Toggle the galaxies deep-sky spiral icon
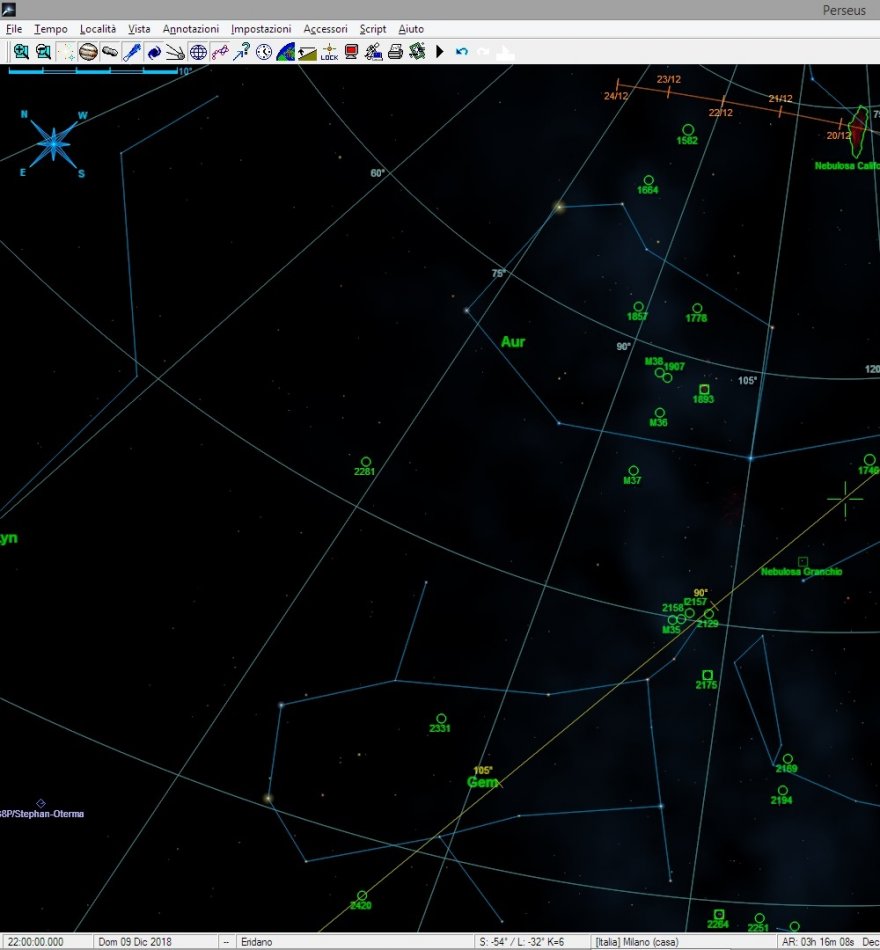Viewport: 880px width, 950px height. tap(154, 52)
